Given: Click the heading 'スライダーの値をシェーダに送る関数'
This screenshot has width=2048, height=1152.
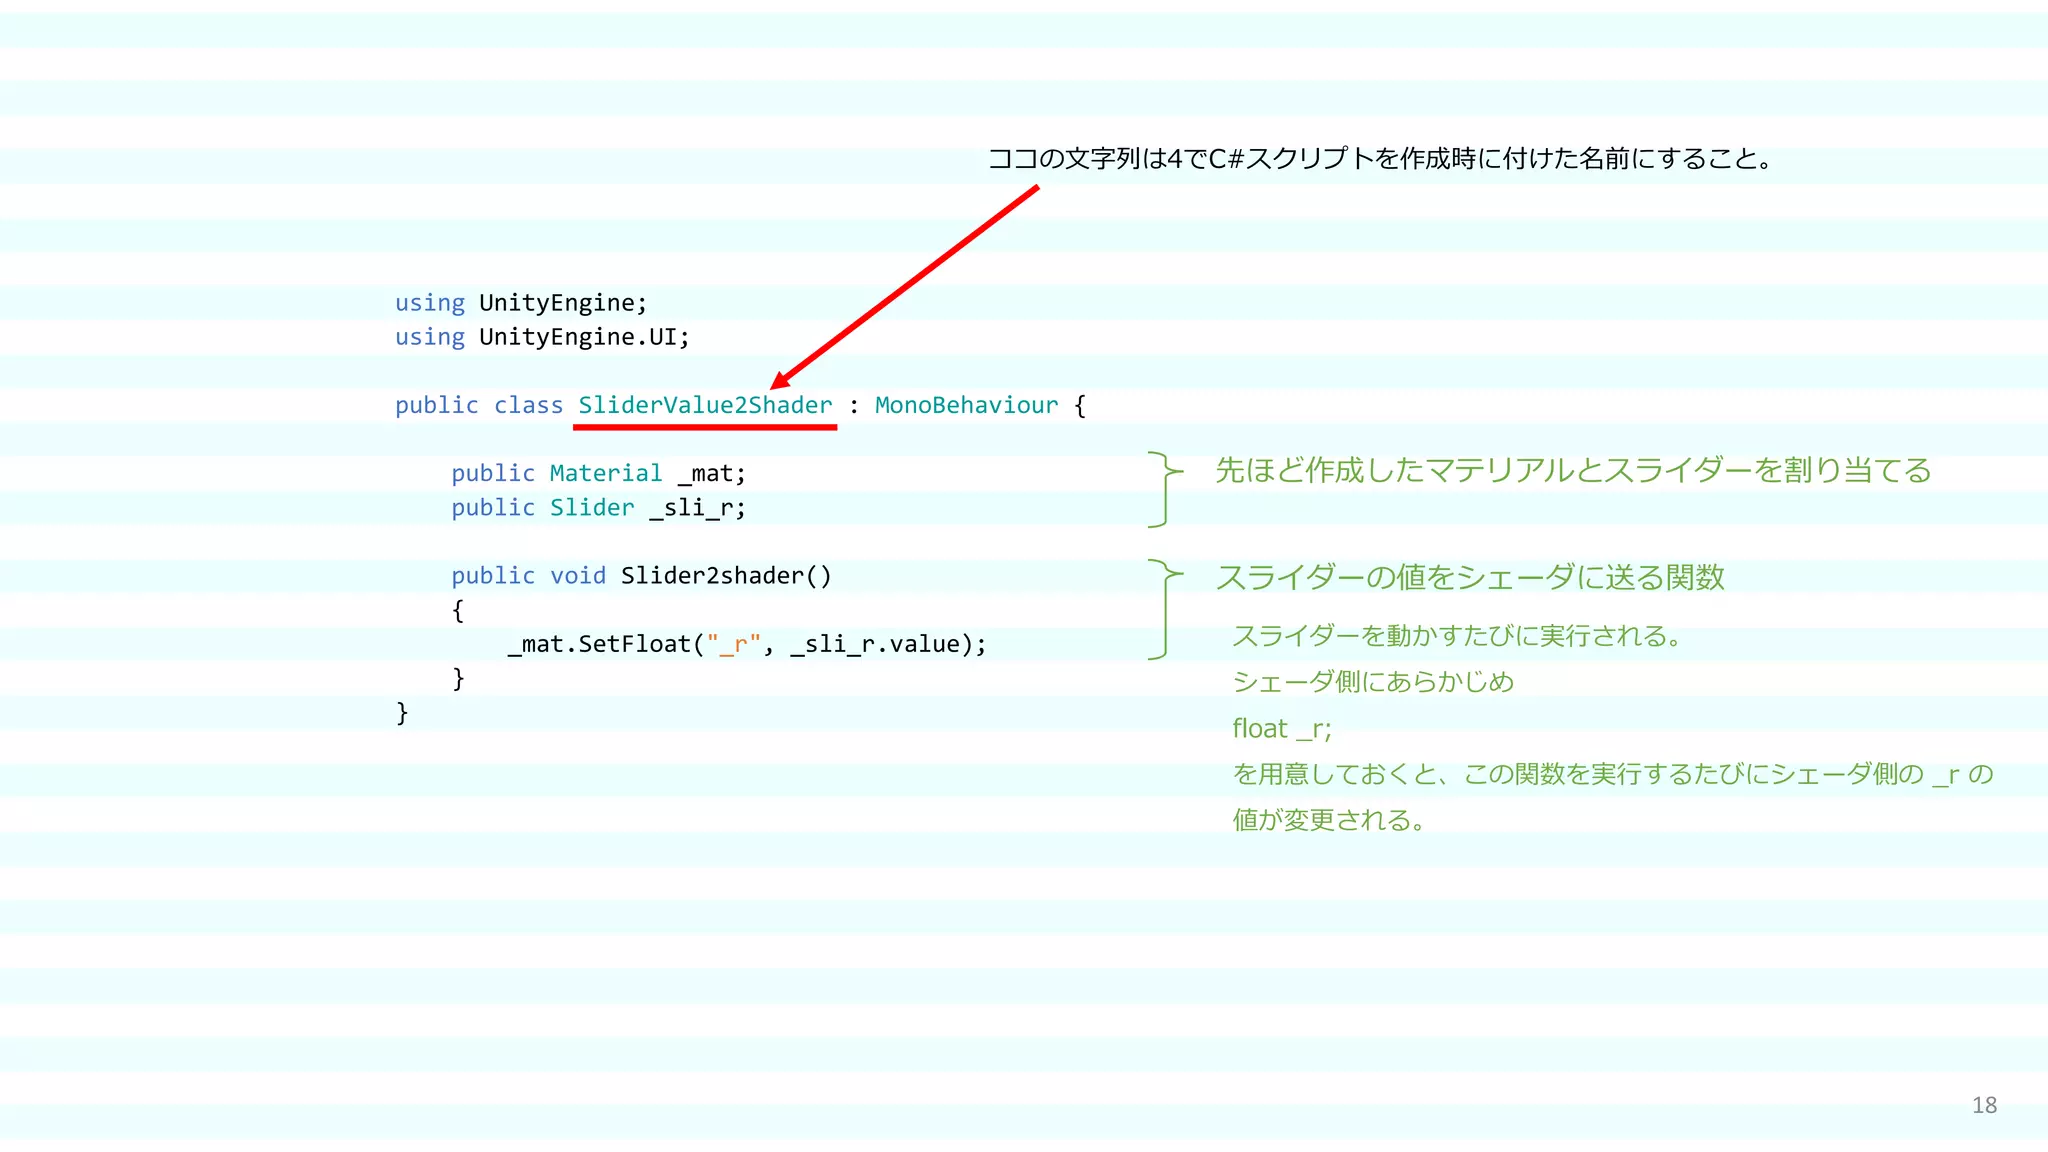Looking at the screenshot, I should click(x=1470, y=577).
